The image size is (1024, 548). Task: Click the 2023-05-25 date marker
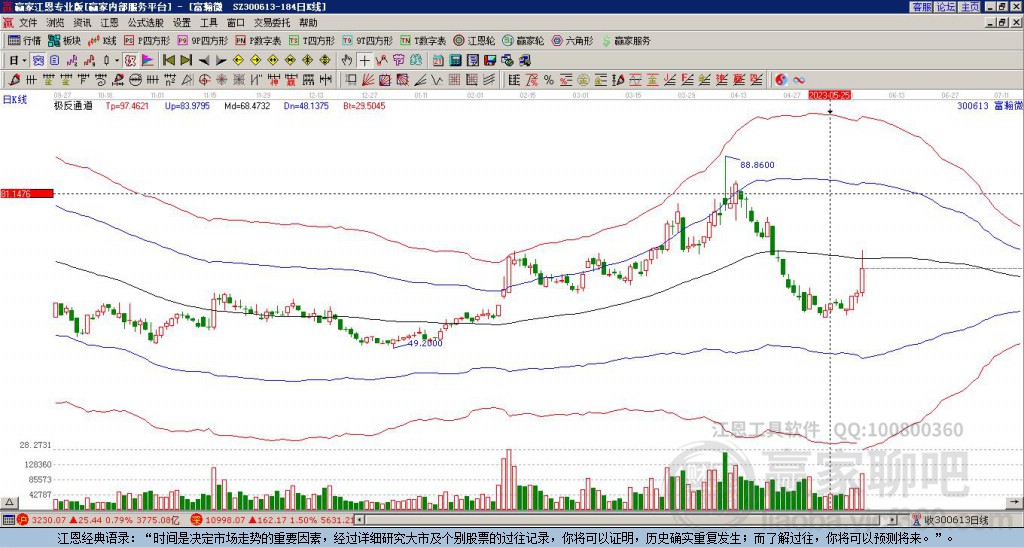[x=829, y=95]
